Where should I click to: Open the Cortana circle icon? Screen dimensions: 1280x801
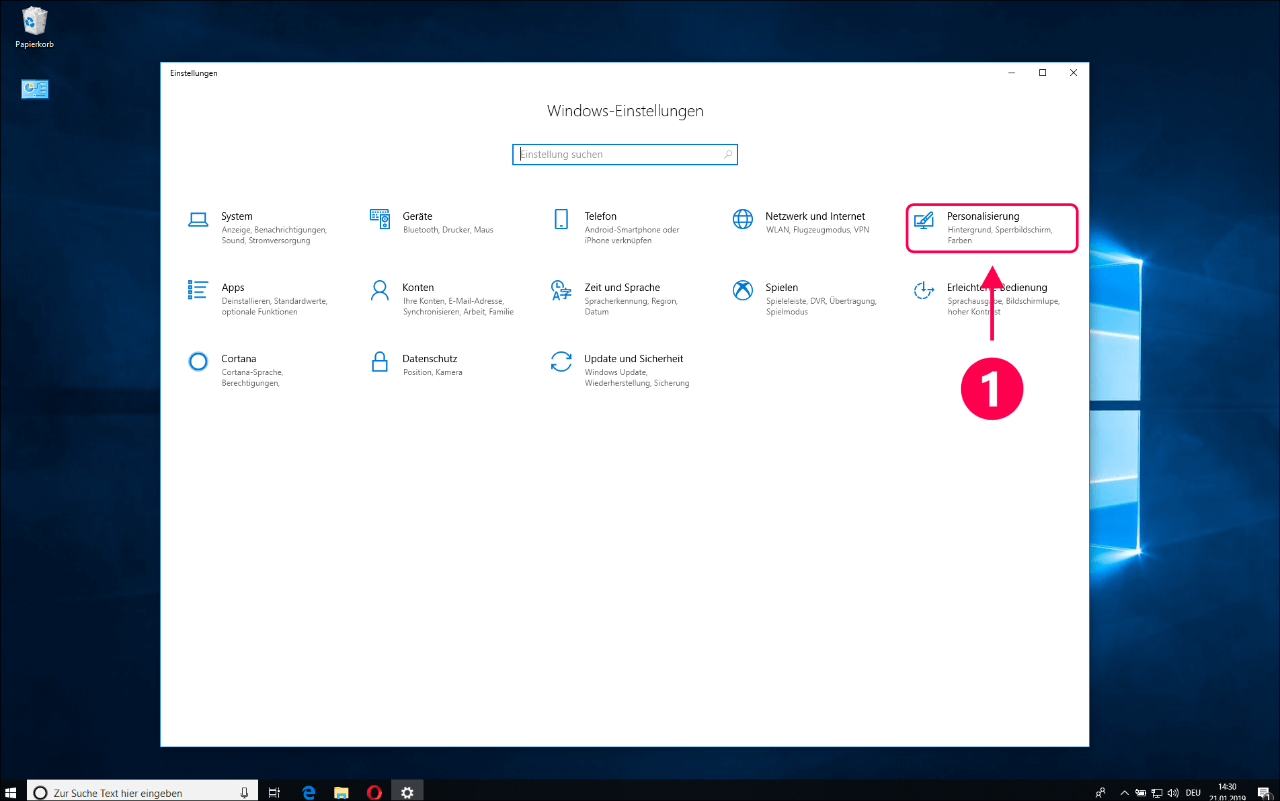pos(198,361)
